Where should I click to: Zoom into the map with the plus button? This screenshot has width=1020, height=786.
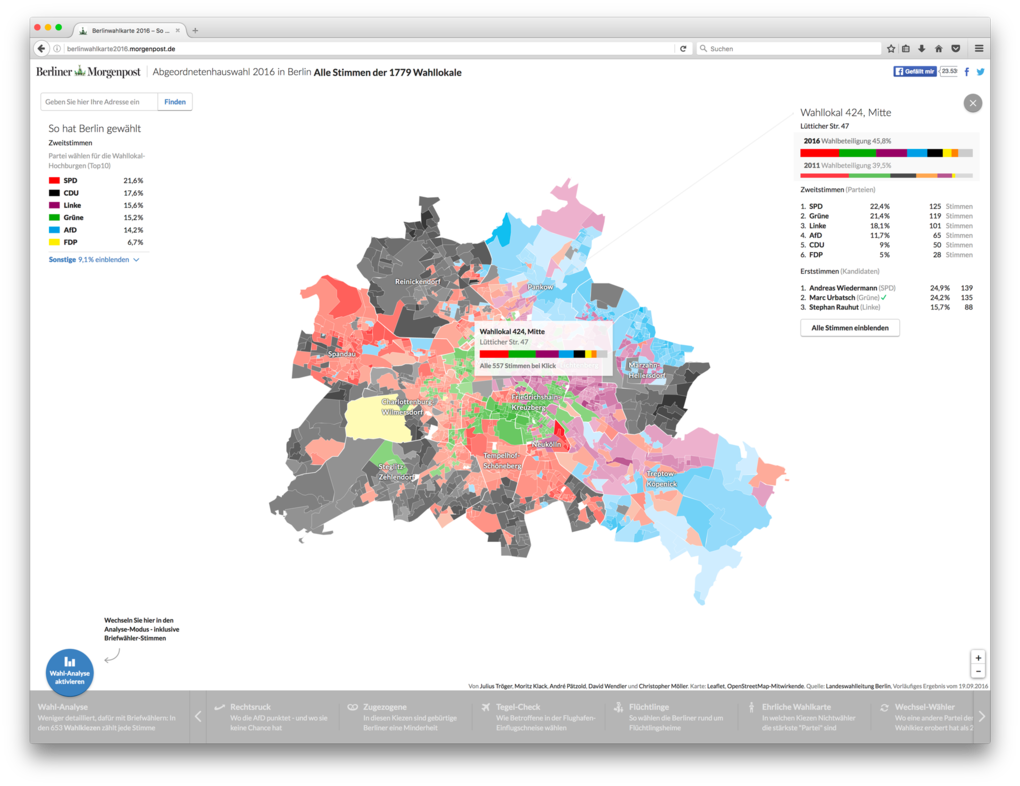click(x=977, y=657)
